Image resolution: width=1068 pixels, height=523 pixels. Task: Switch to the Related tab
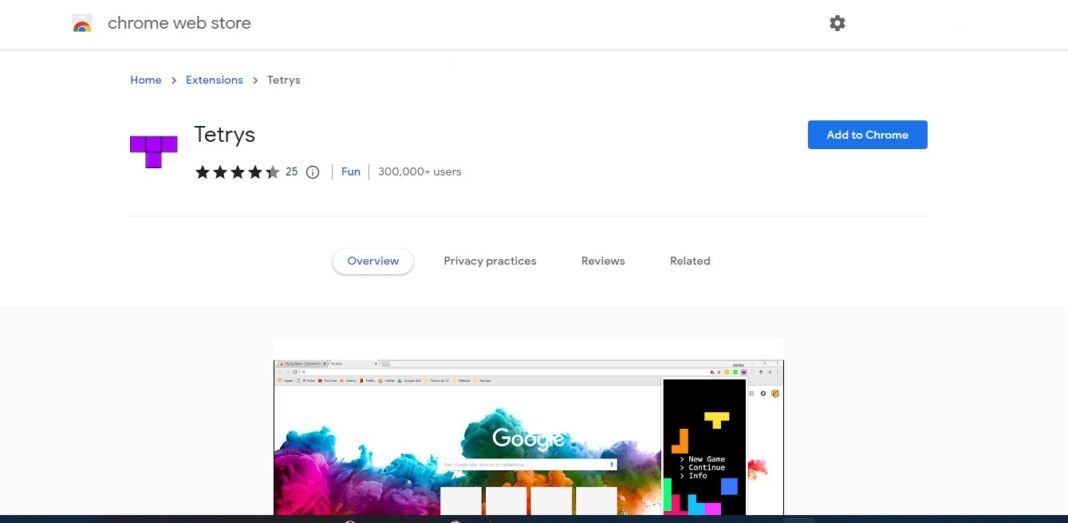(690, 261)
